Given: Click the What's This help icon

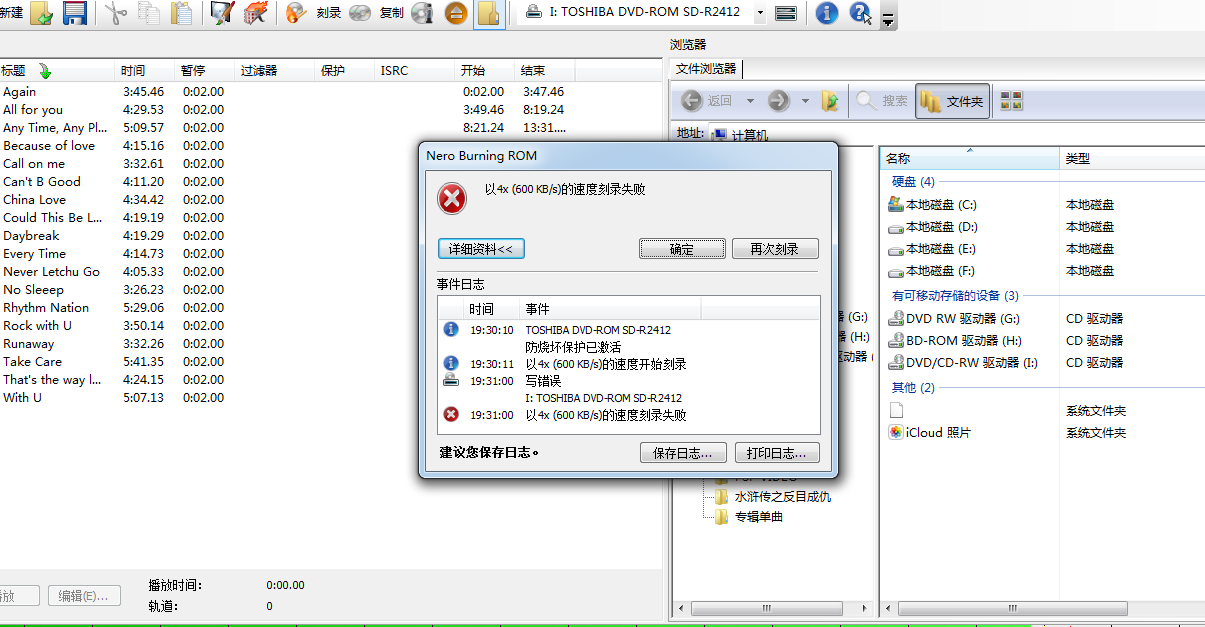Looking at the screenshot, I should [x=860, y=13].
